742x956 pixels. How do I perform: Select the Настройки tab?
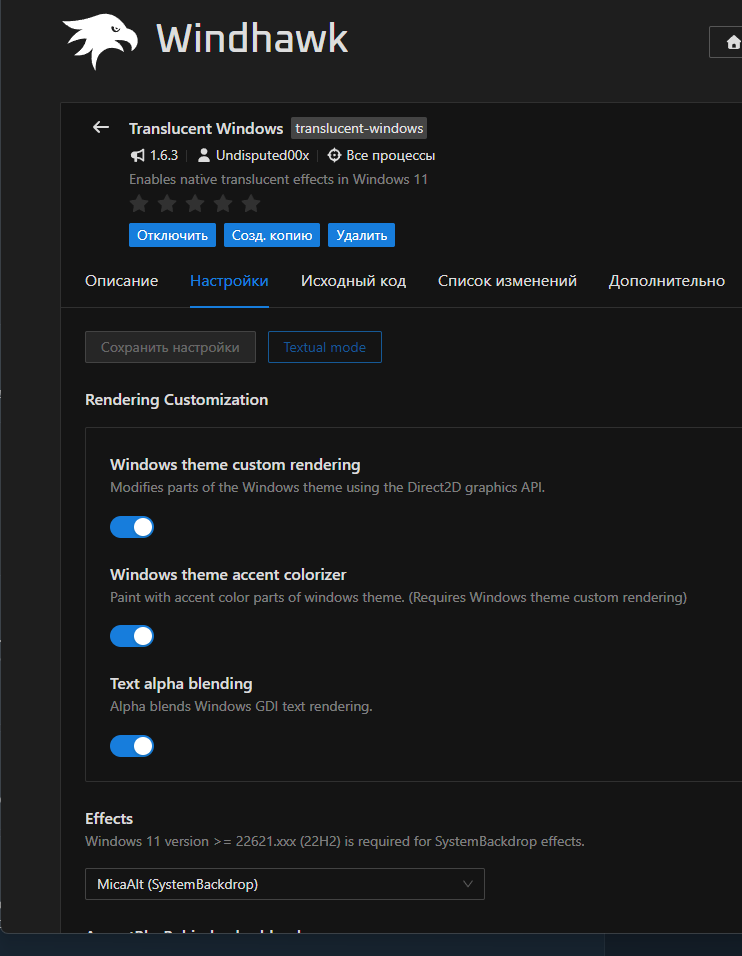click(x=229, y=280)
